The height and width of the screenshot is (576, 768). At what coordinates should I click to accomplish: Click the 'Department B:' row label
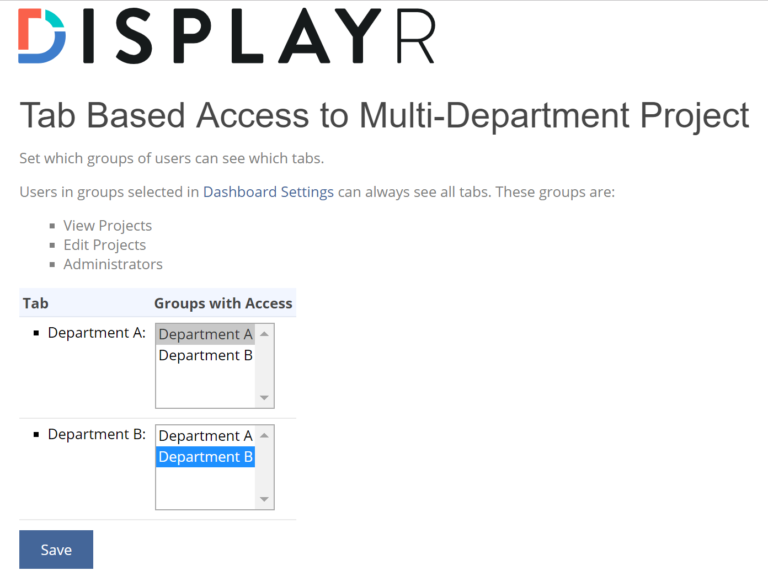tap(96, 434)
